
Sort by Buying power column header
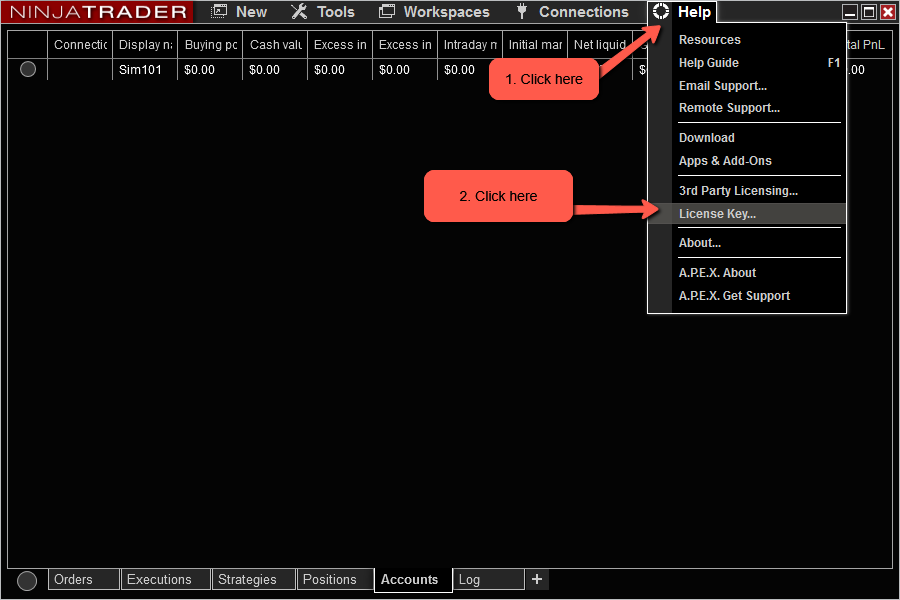point(210,45)
